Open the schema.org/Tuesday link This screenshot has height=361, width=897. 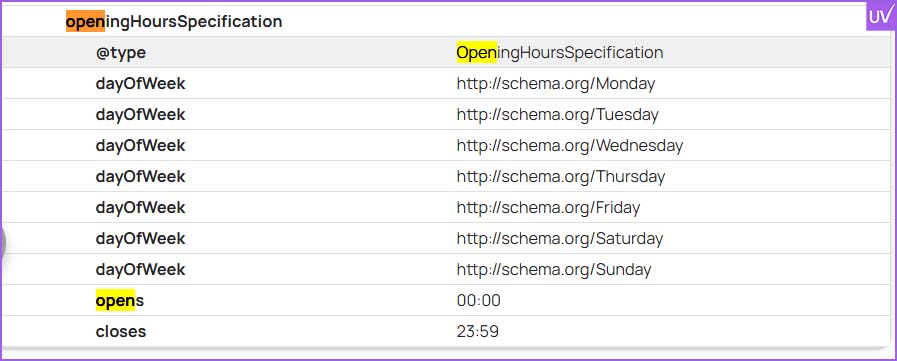coord(557,114)
